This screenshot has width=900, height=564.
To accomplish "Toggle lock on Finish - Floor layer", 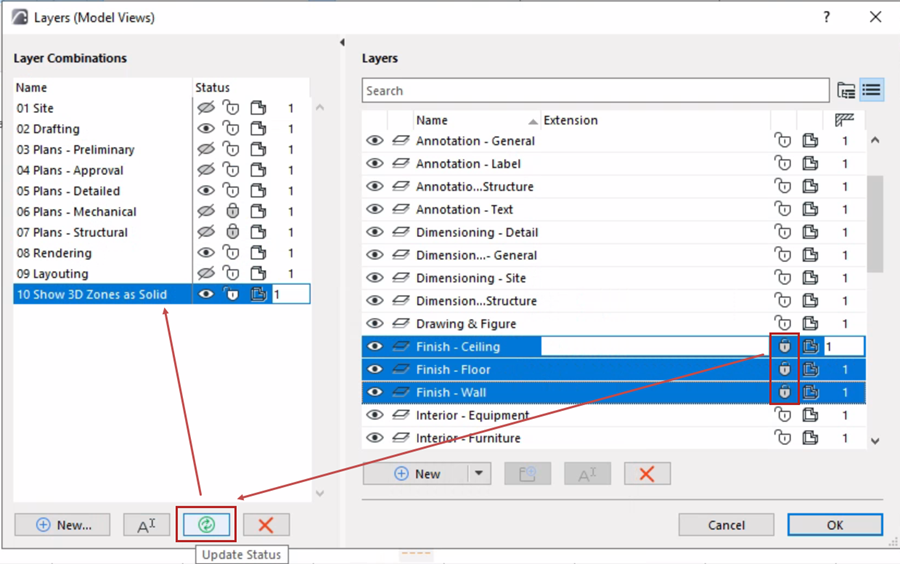I will click(x=783, y=369).
